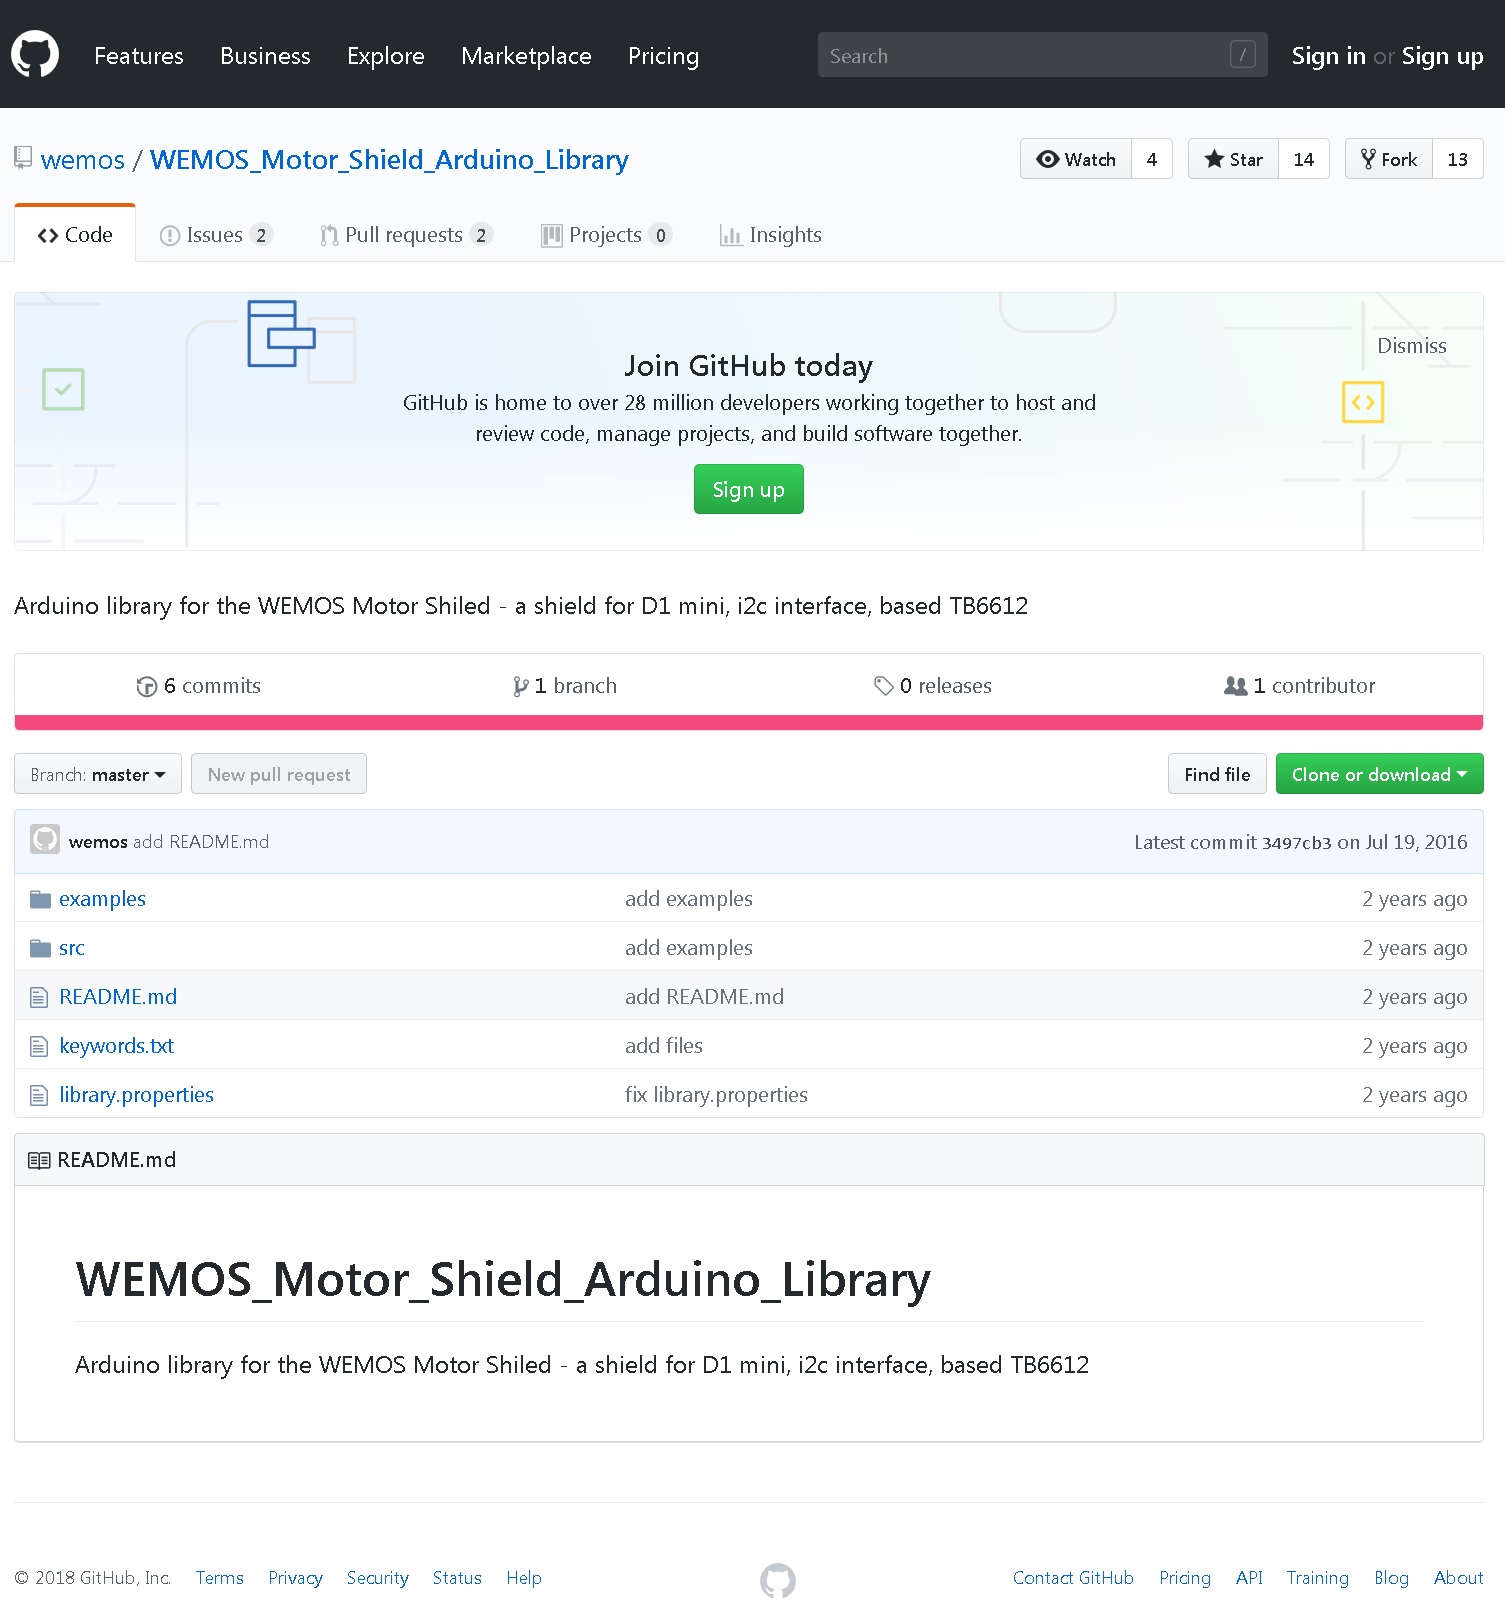Open the examples folder
This screenshot has width=1505, height=1605.
coord(102,899)
